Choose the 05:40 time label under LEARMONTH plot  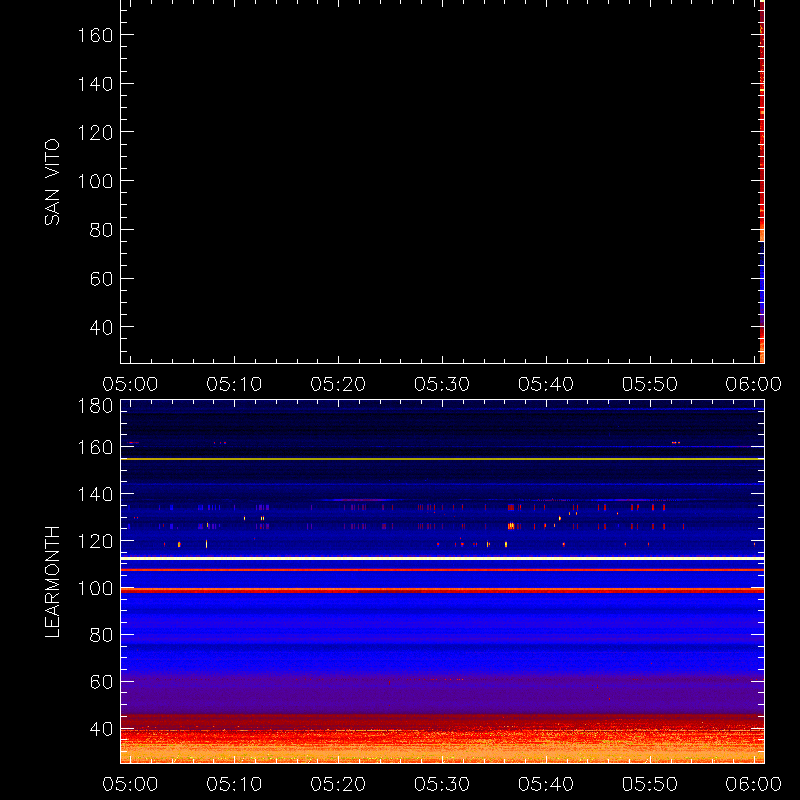point(546,784)
